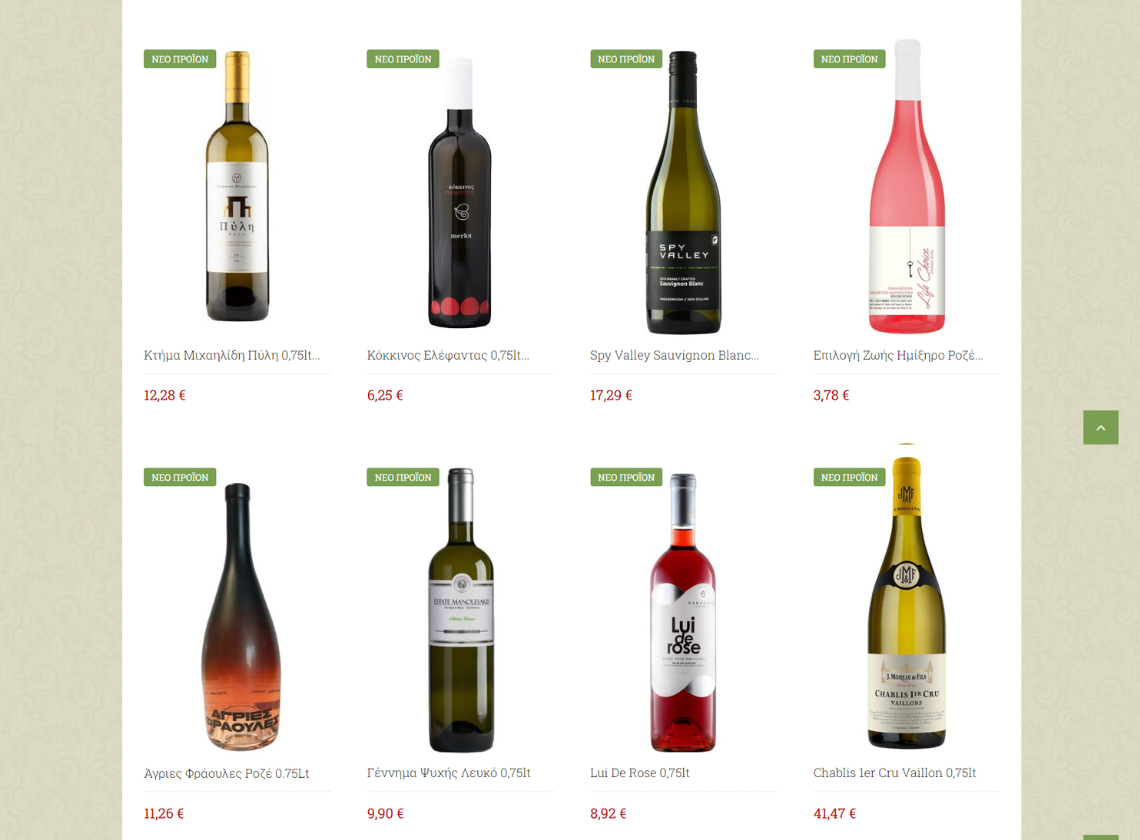Select the Lui de rose bottle image
The width and height of the screenshot is (1140, 840).
[x=683, y=612]
